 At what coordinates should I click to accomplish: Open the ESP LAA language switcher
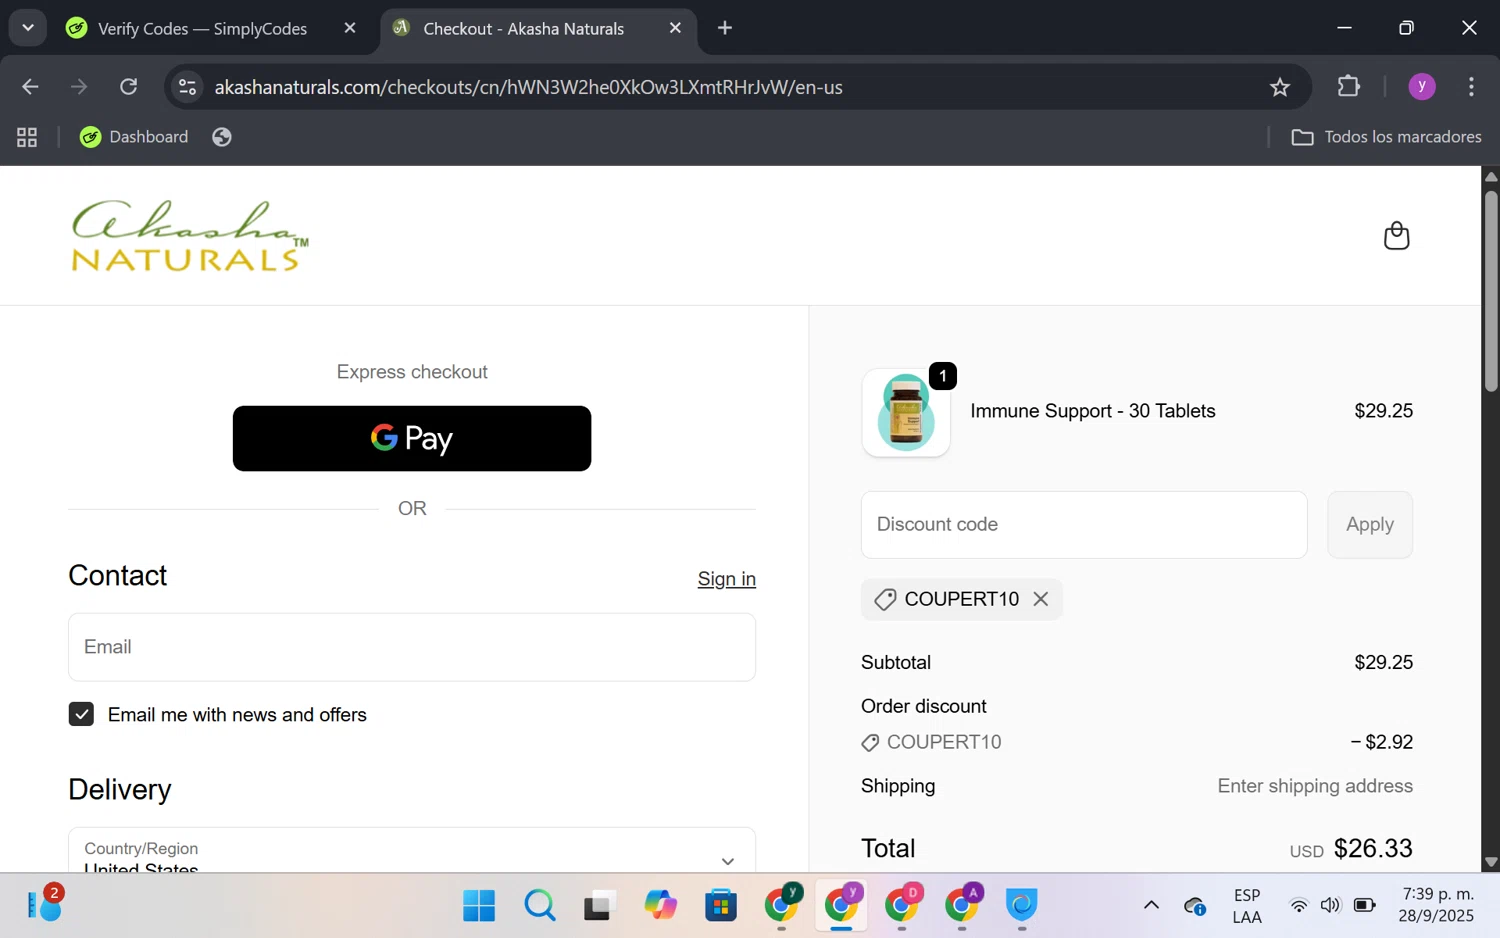point(1247,906)
